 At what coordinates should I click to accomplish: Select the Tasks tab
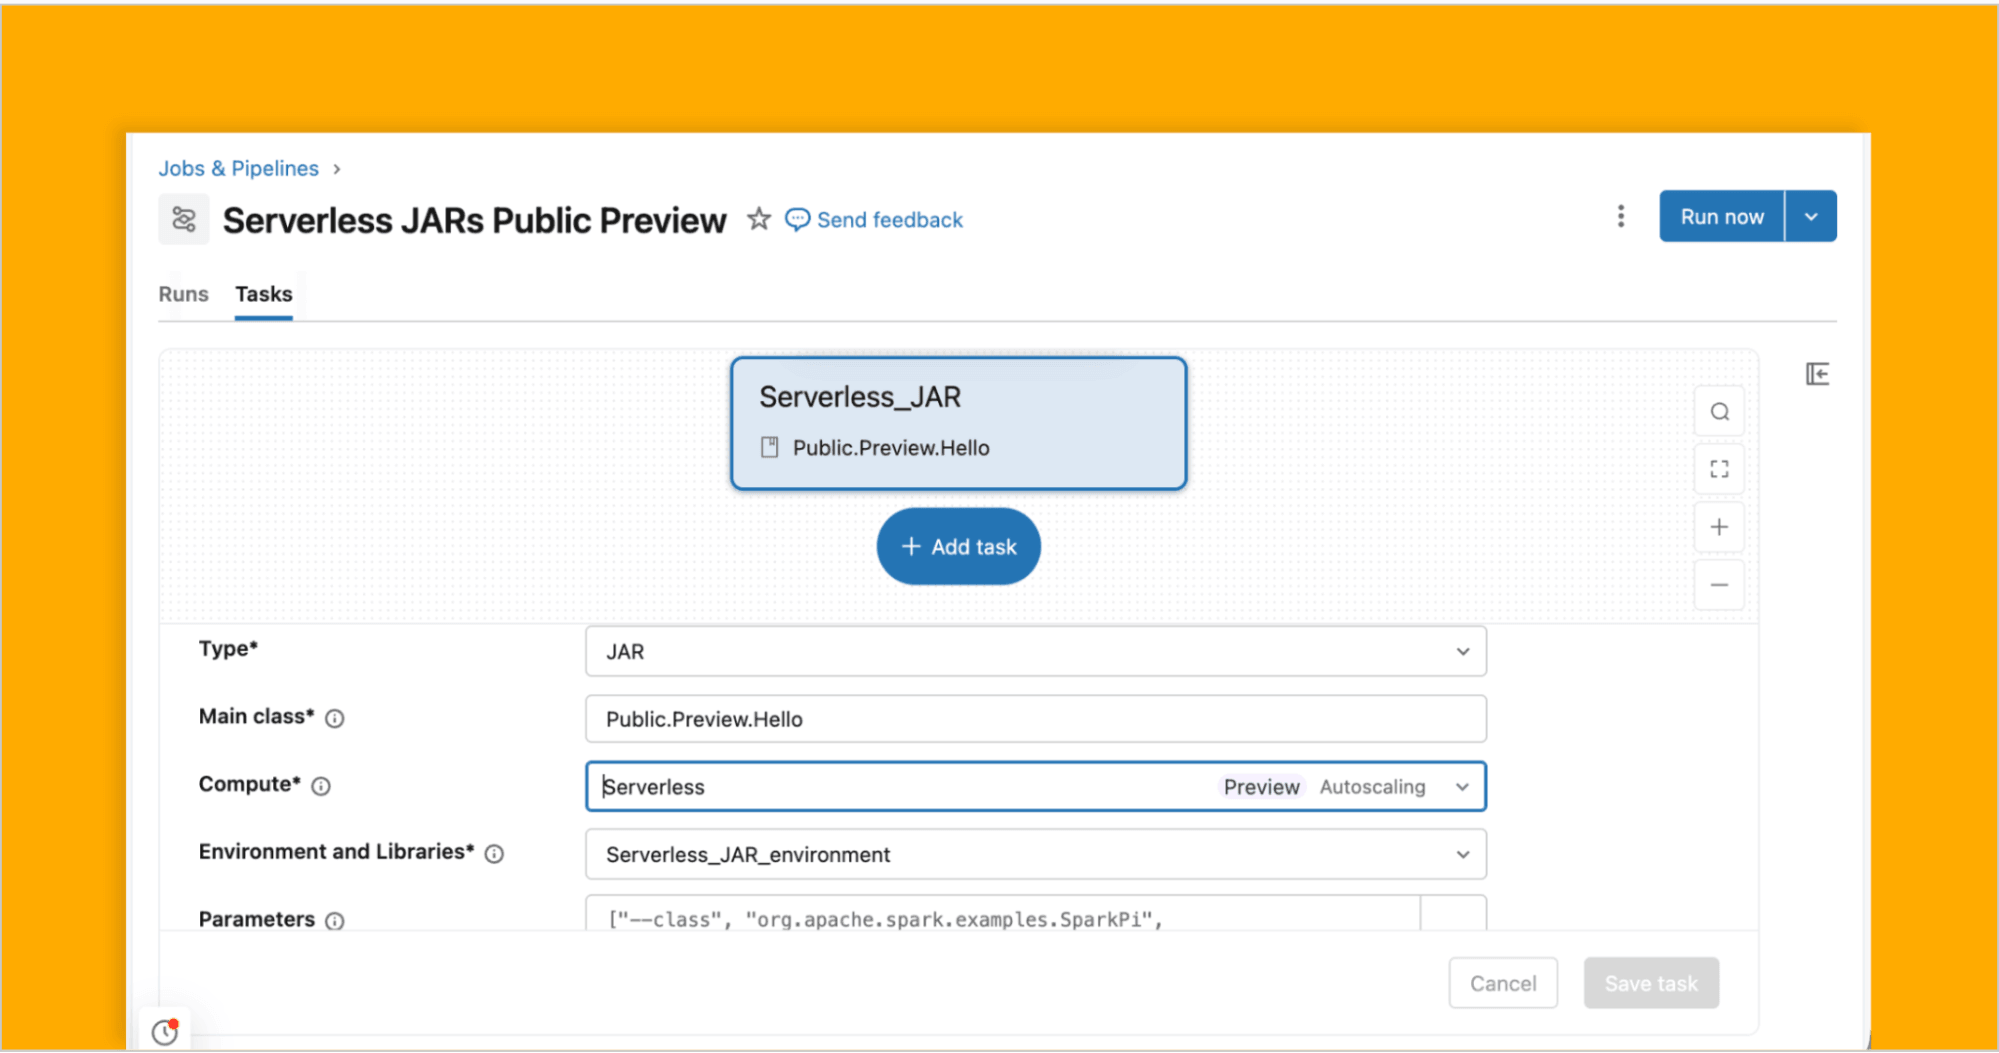[263, 294]
